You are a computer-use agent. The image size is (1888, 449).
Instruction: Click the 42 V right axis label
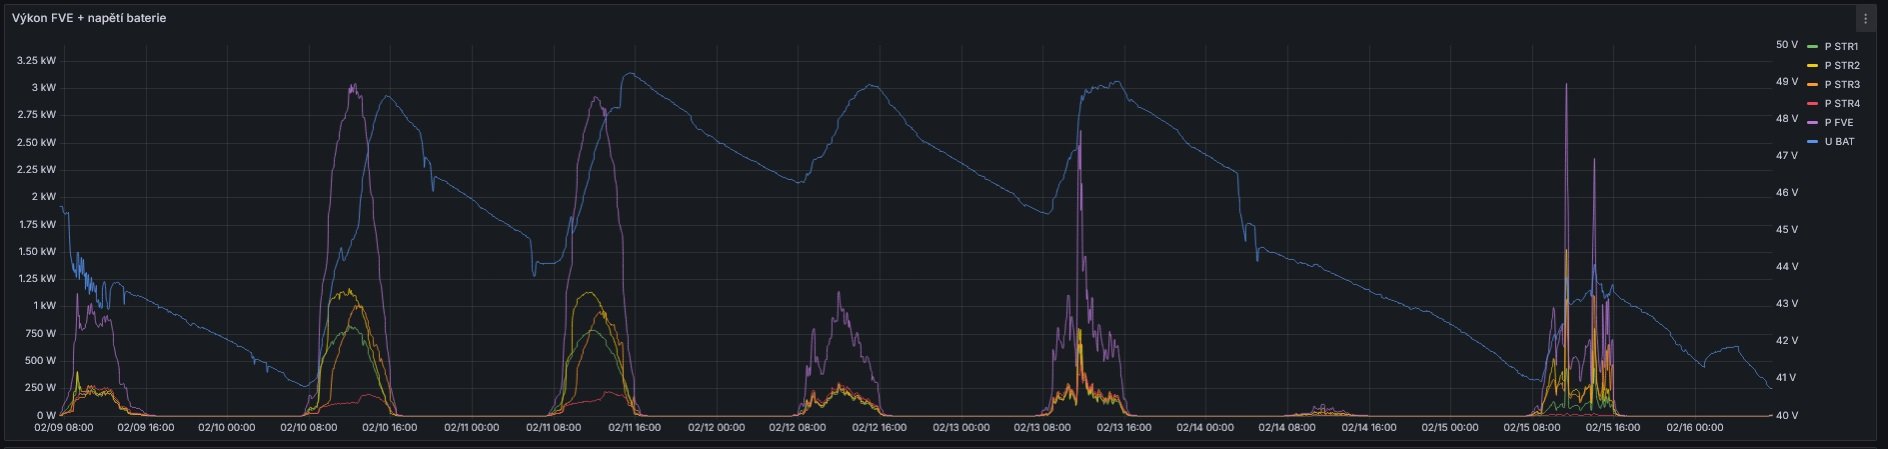[1786, 341]
